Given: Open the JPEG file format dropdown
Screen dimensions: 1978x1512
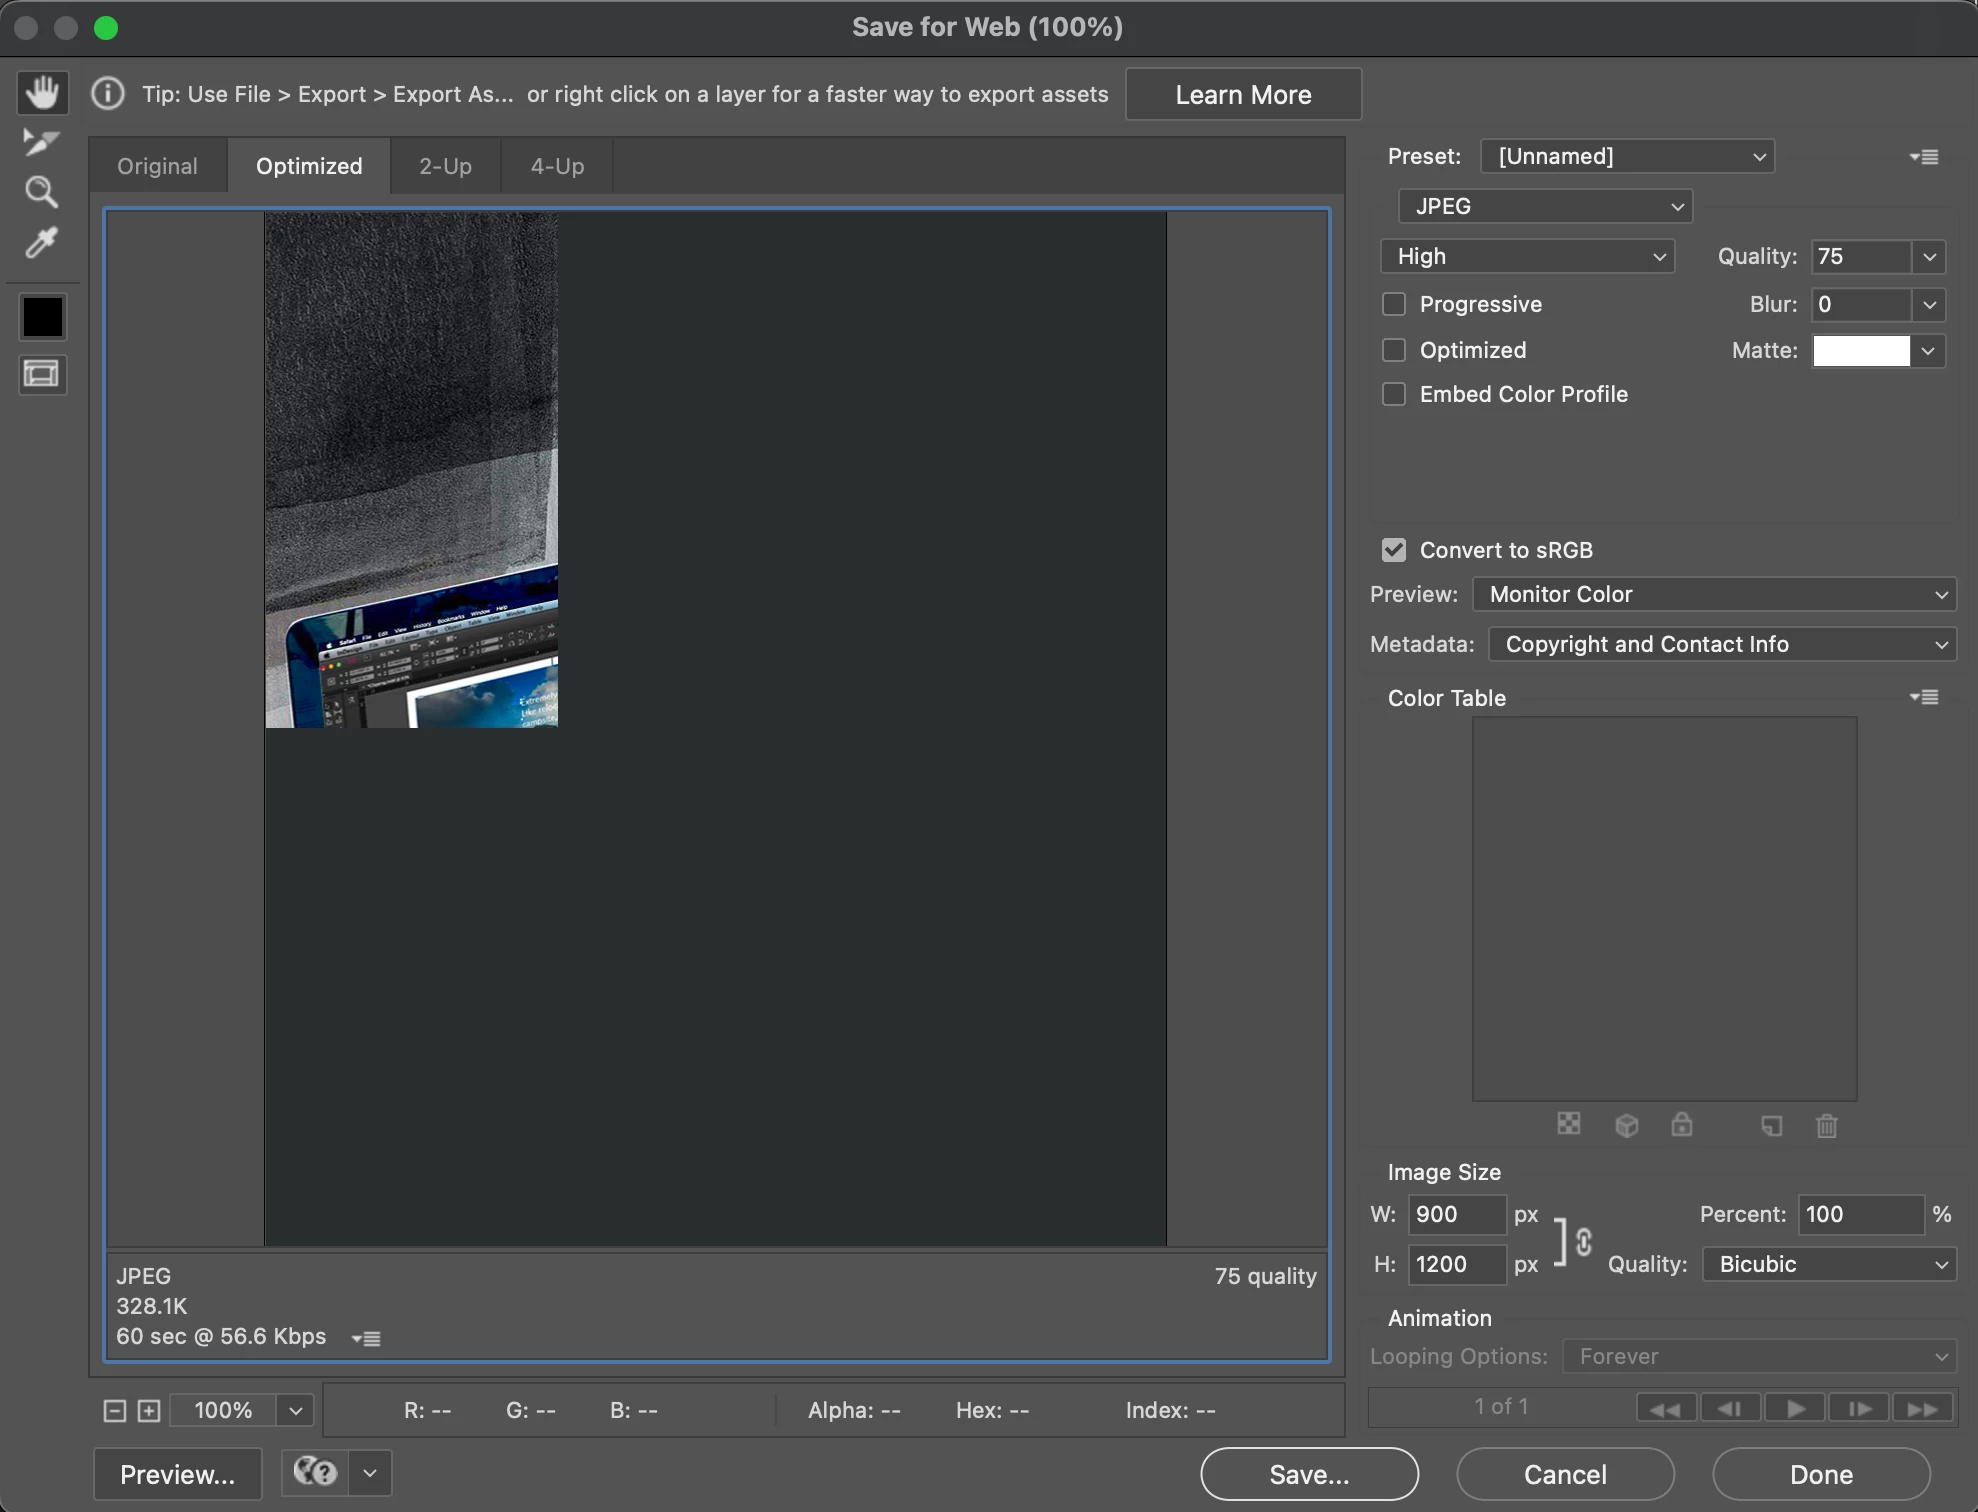Looking at the screenshot, I should click(1544, 206).
